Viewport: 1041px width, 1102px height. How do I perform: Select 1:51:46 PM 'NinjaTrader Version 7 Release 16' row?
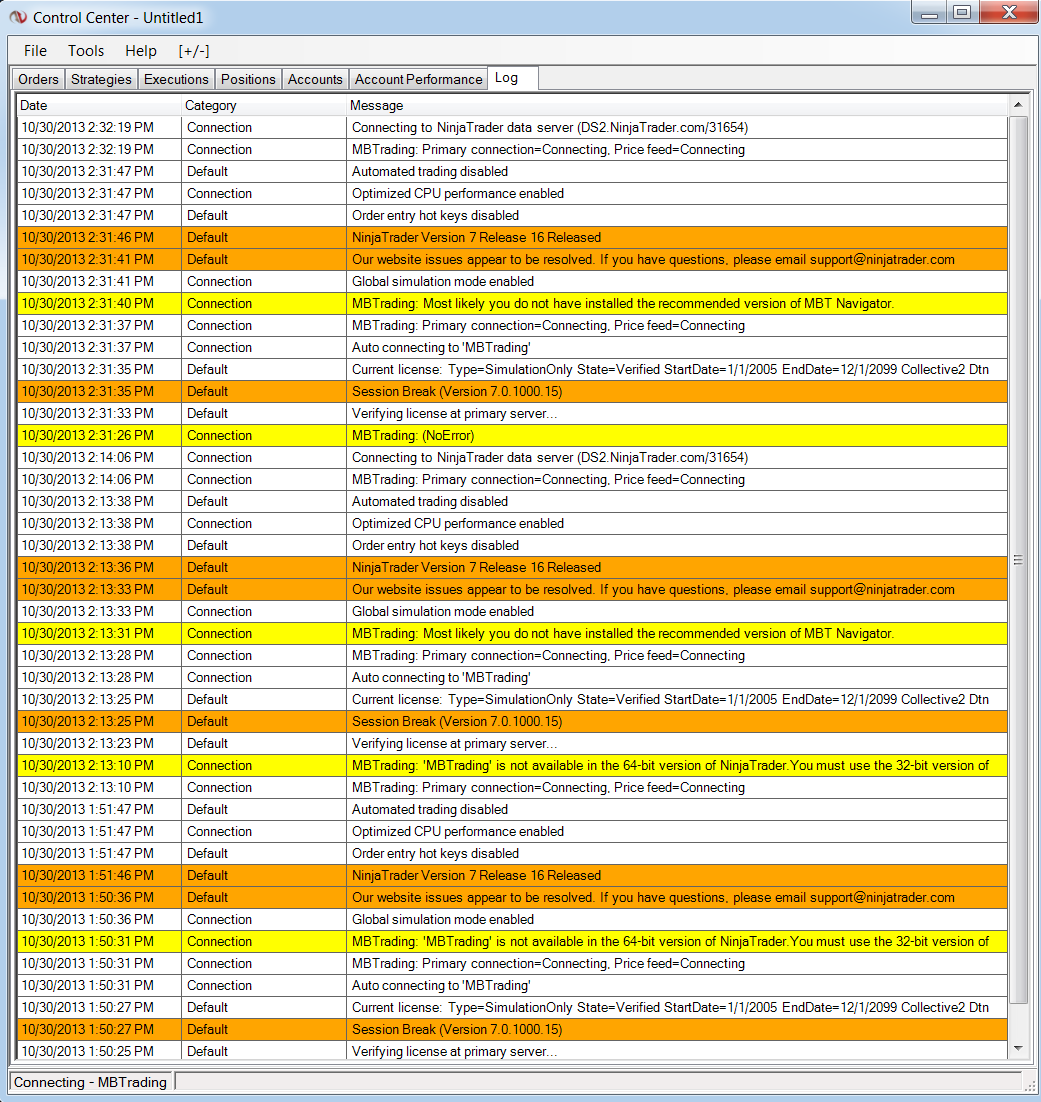pyautogui.click(x=512, y=875)
